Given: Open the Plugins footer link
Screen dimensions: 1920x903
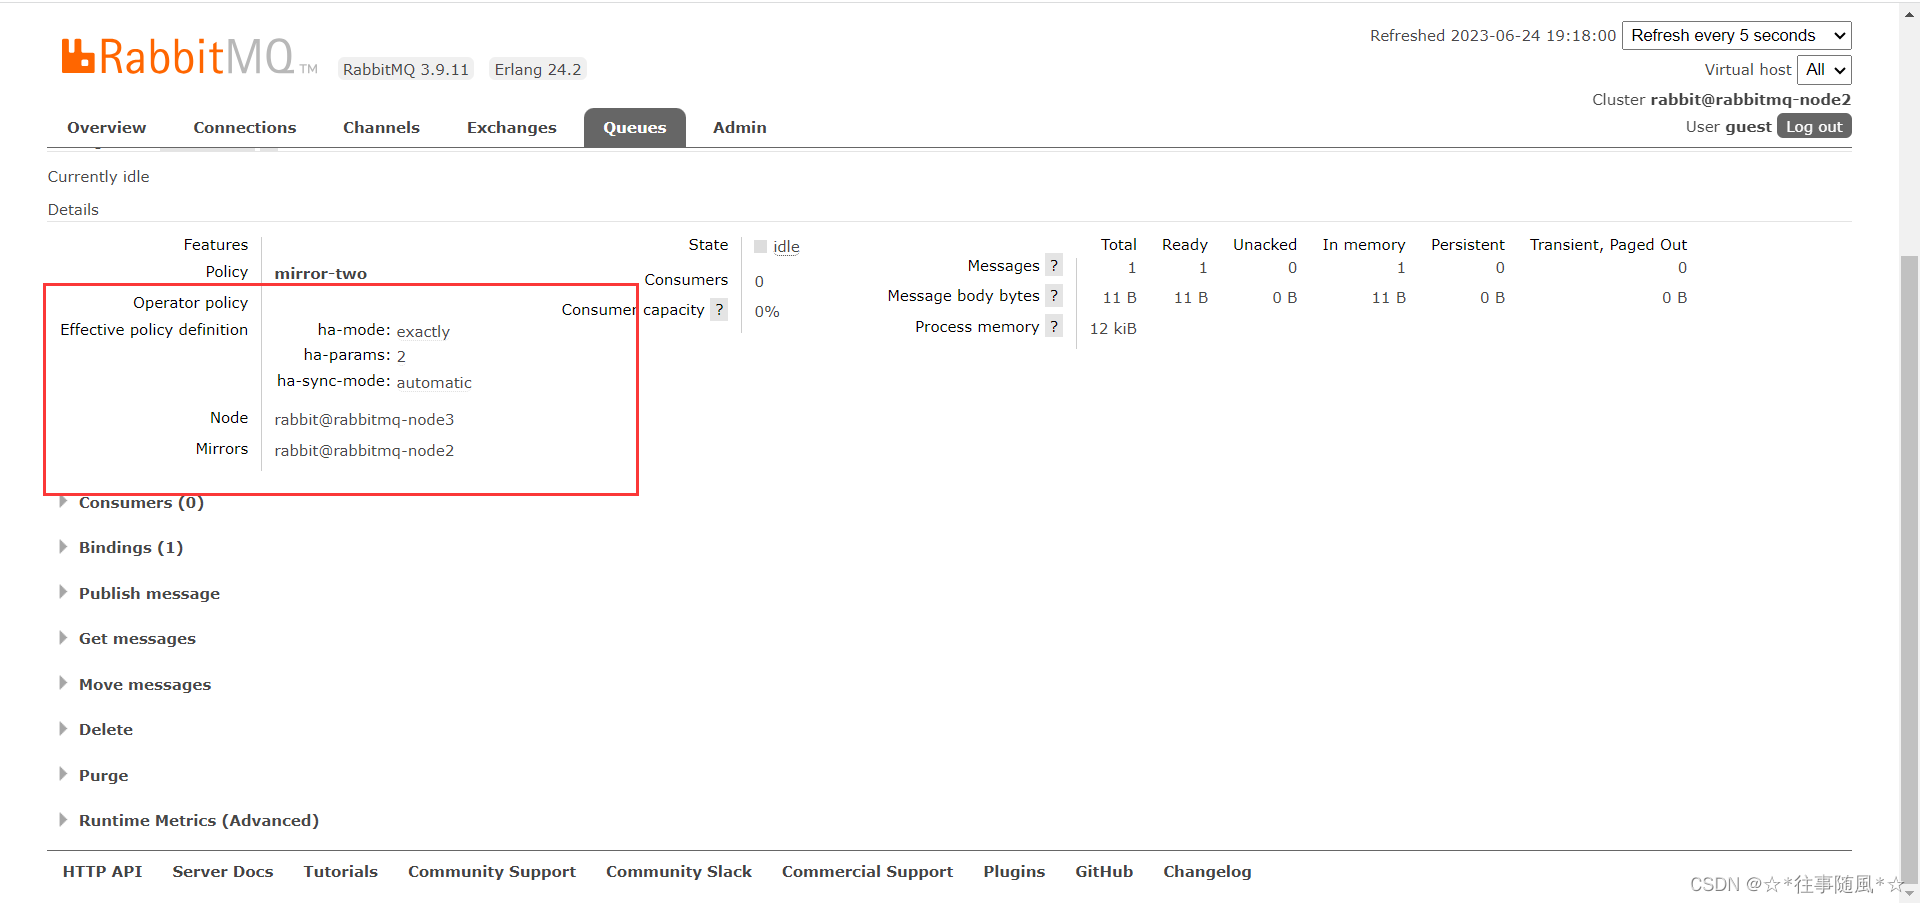Looking at the screenshot, I should tap(1014, 871).
